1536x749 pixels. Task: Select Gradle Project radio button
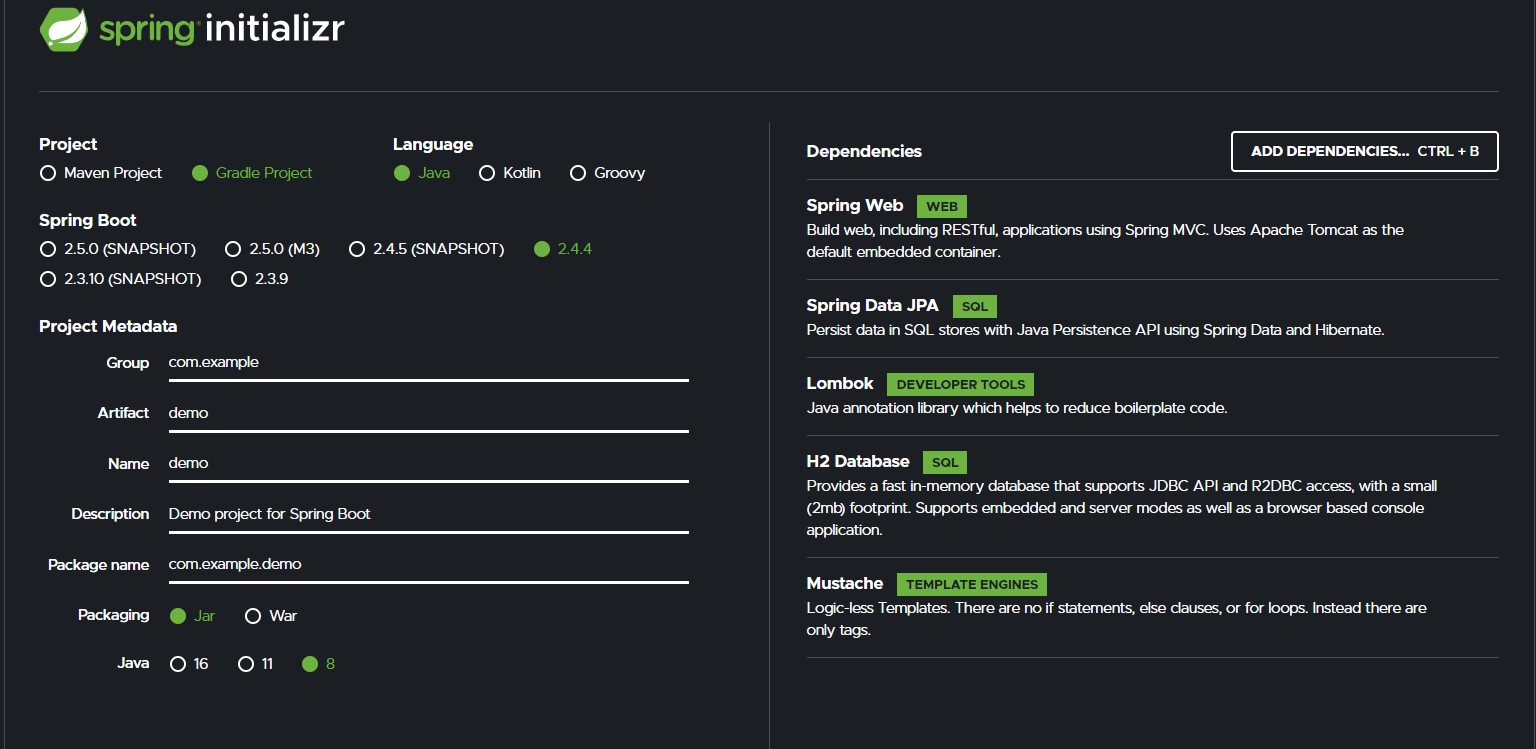(200, 173)
